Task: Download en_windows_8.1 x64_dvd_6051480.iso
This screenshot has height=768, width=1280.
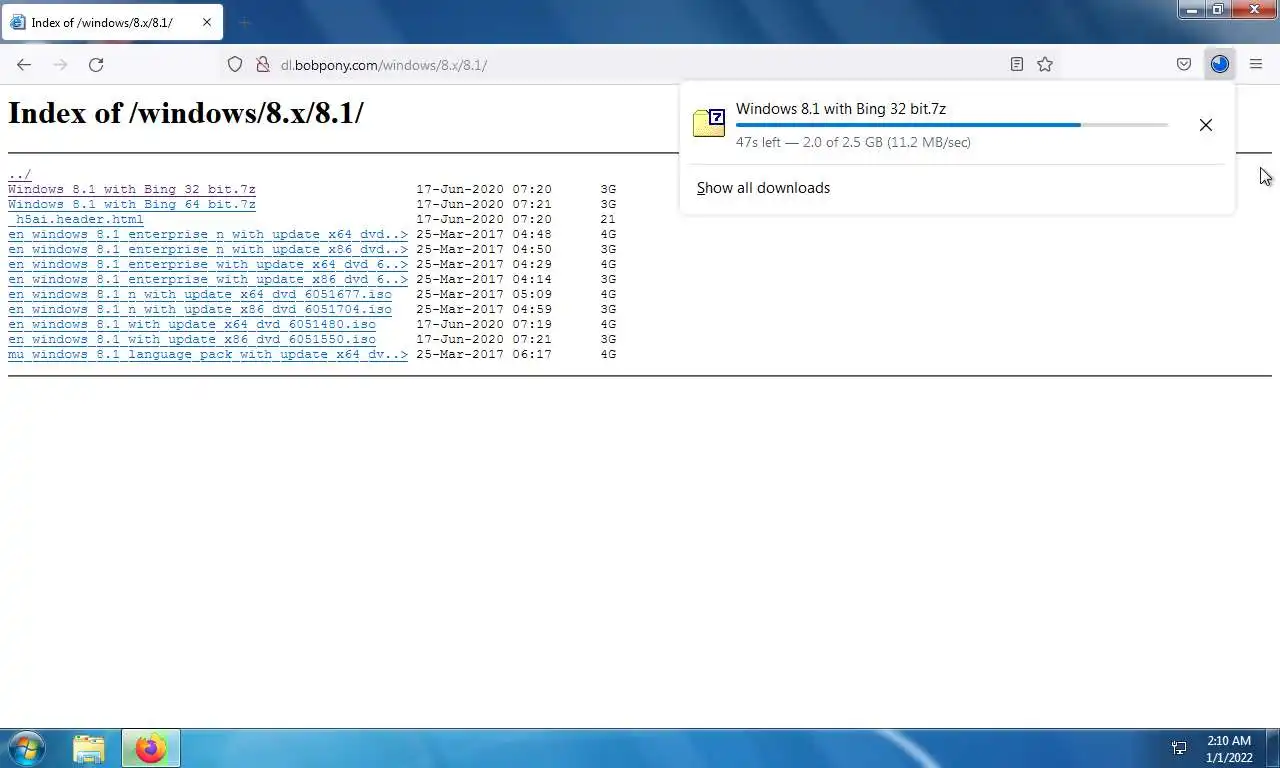Action: click(x=192, y=324)
